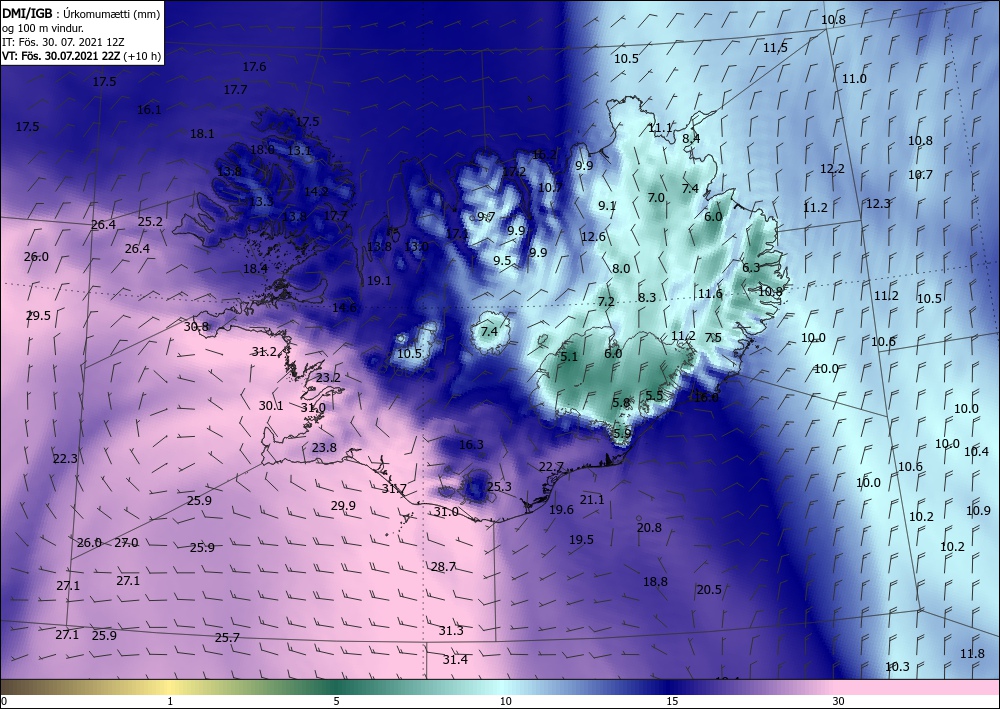Click the map value 19.6
1000x709 pixels.
[x=561, y=509]
